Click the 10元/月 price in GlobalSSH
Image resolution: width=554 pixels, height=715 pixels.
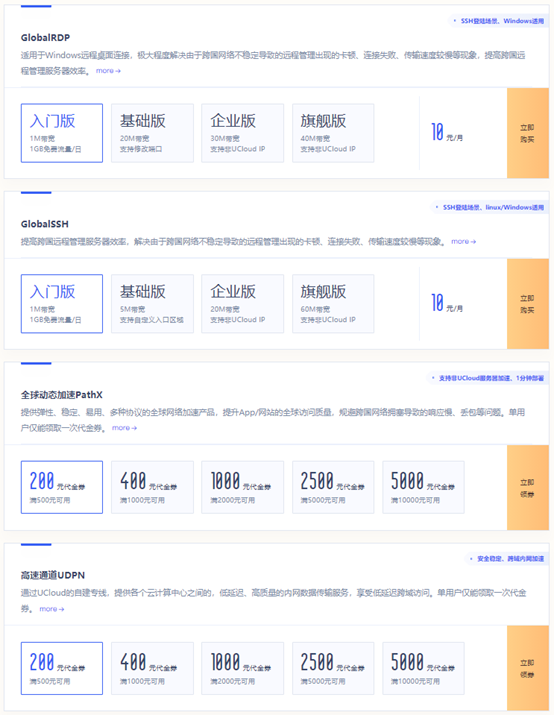point(447,303)
